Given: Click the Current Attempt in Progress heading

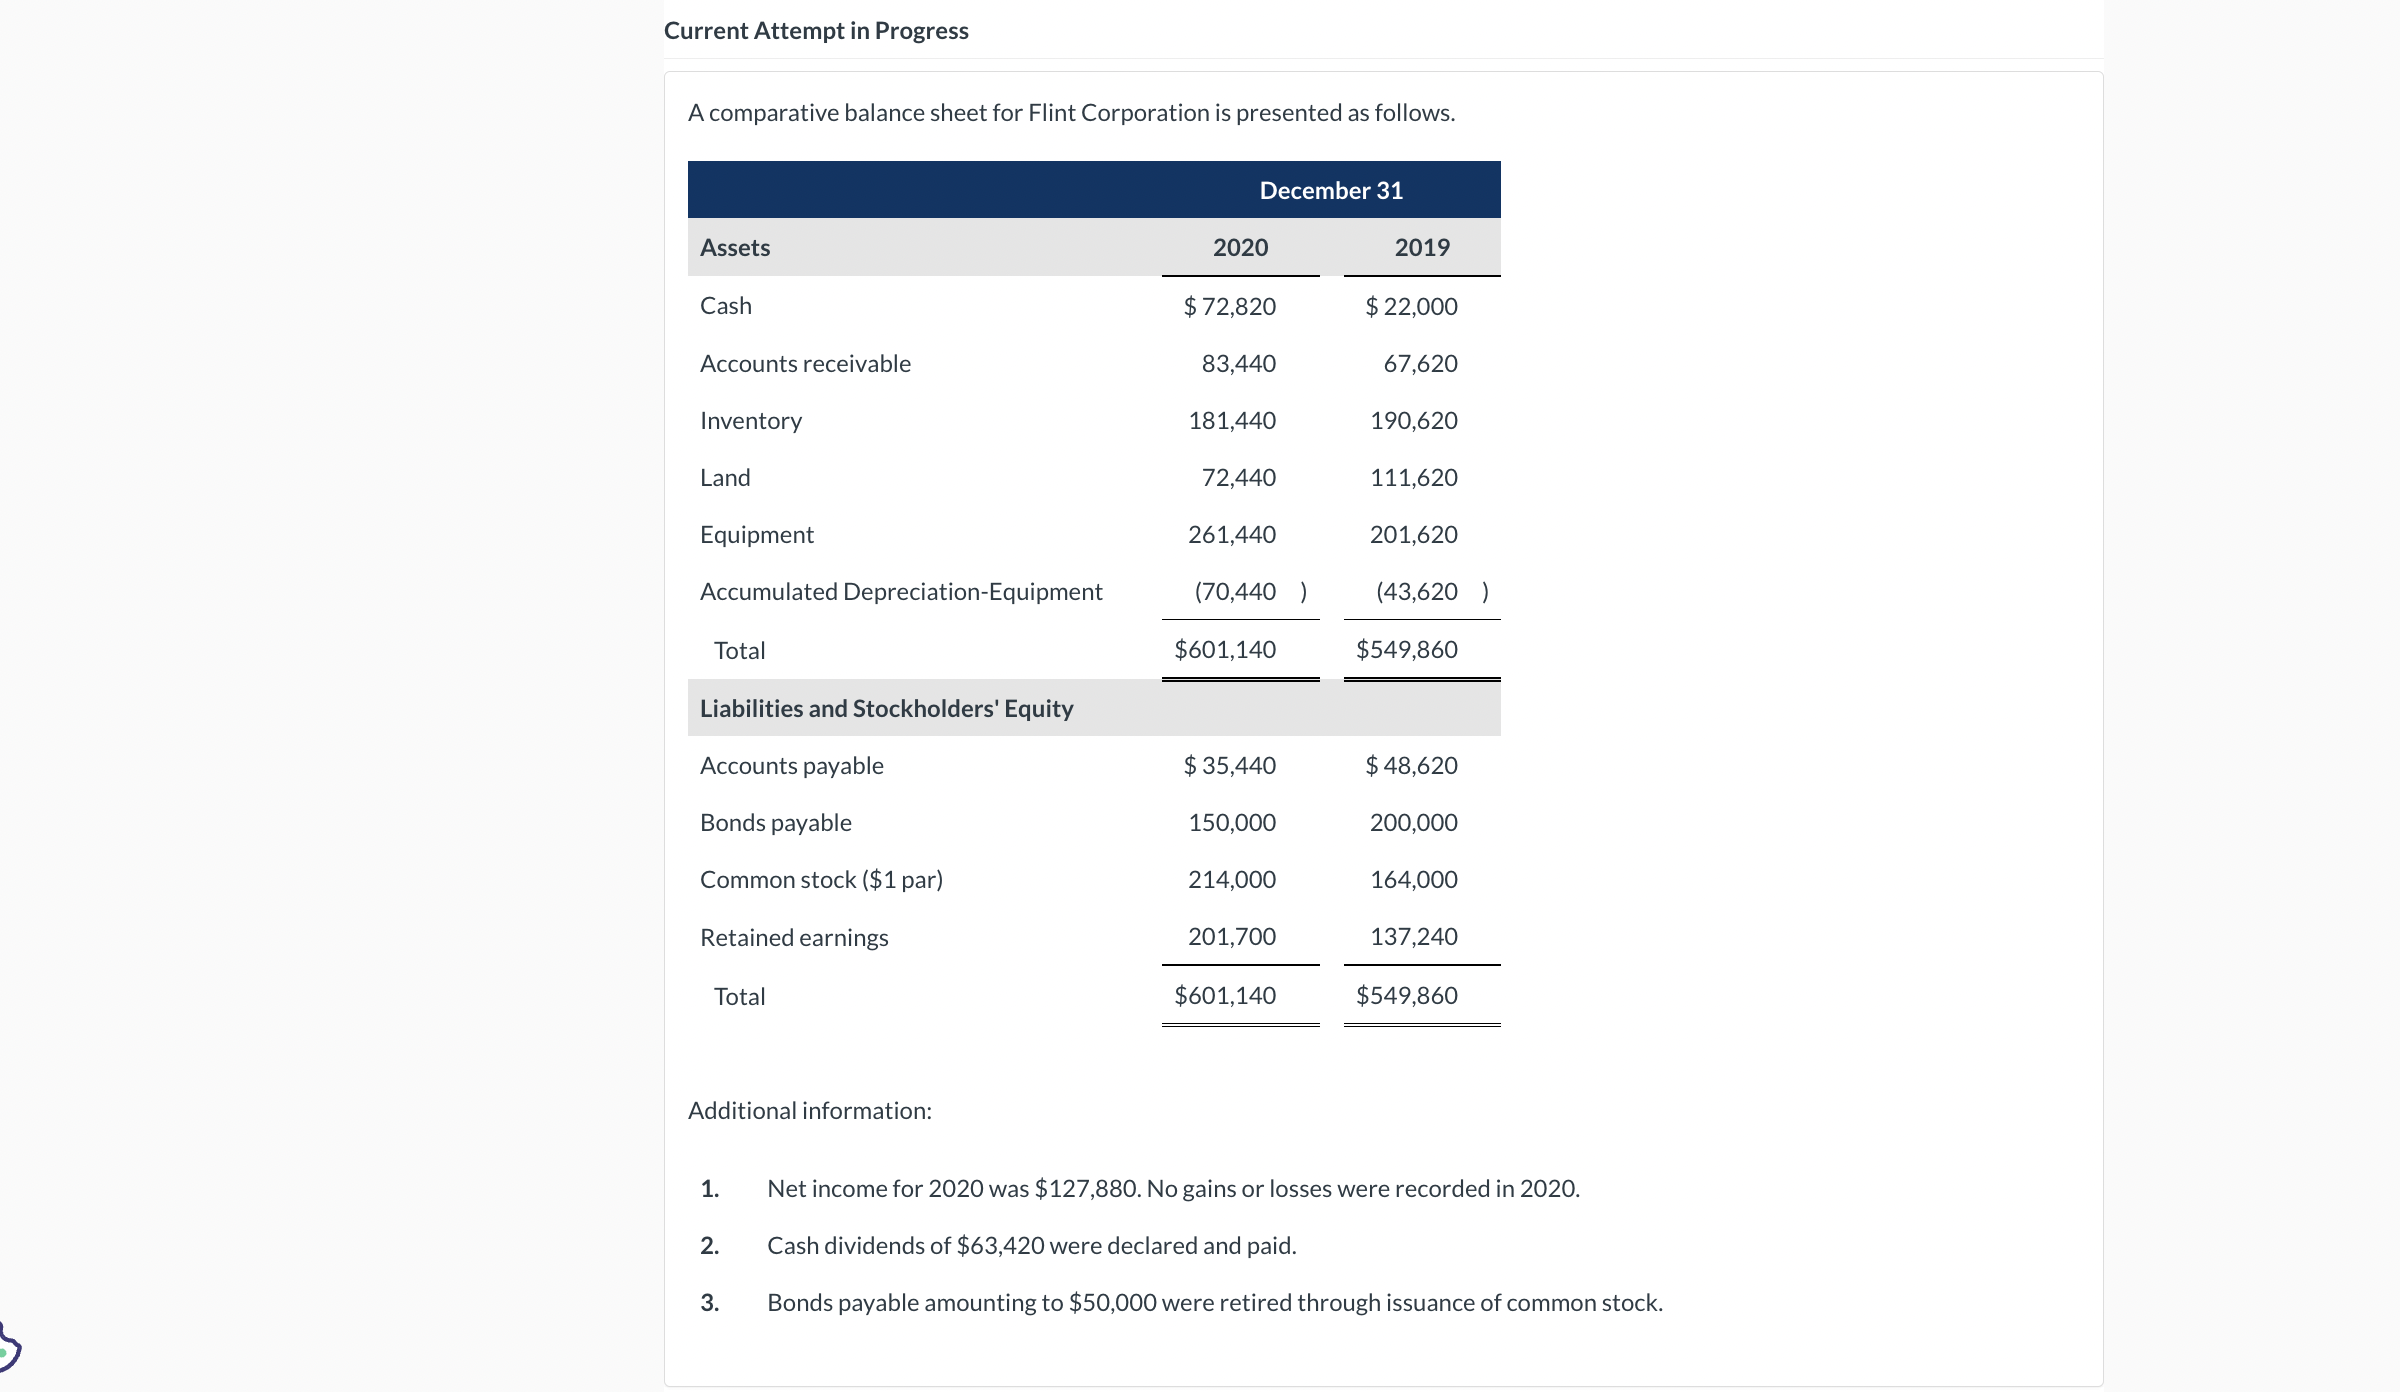Looking at the screenshot, I should tap(816, 31).
